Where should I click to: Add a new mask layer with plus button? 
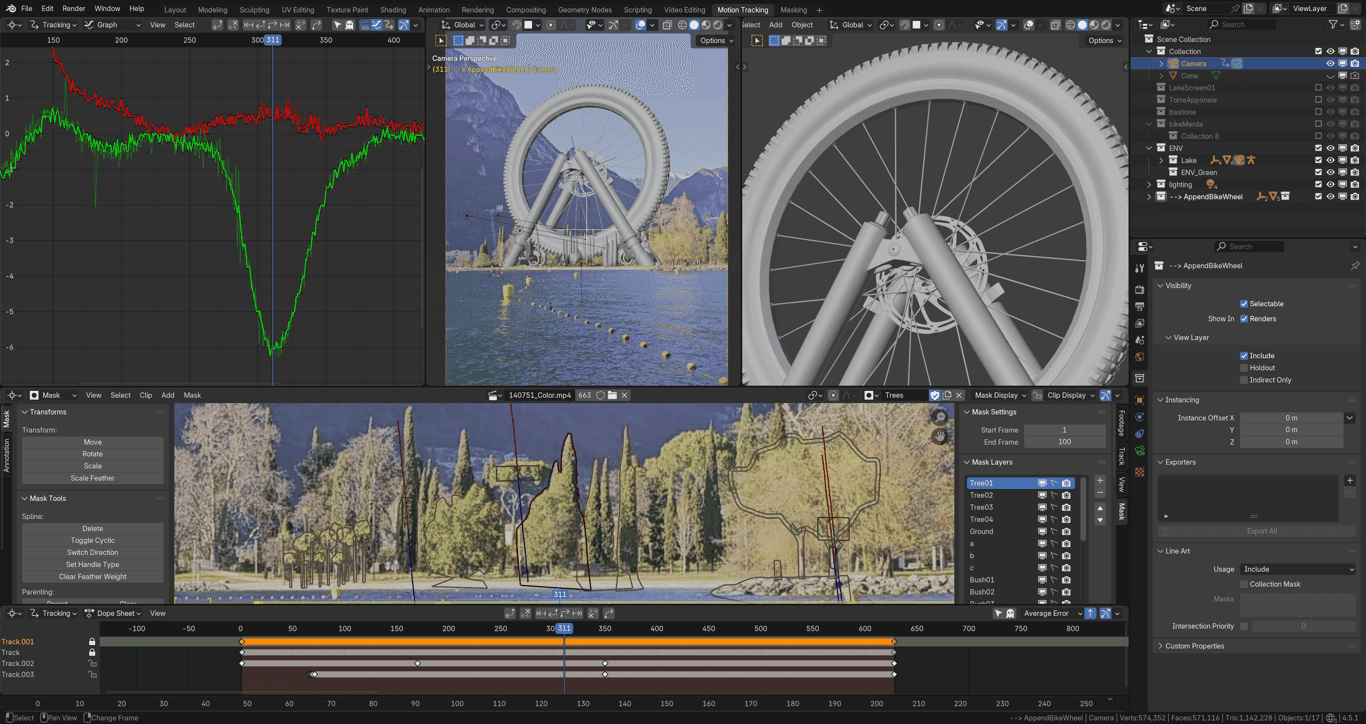click(1100, 481)
